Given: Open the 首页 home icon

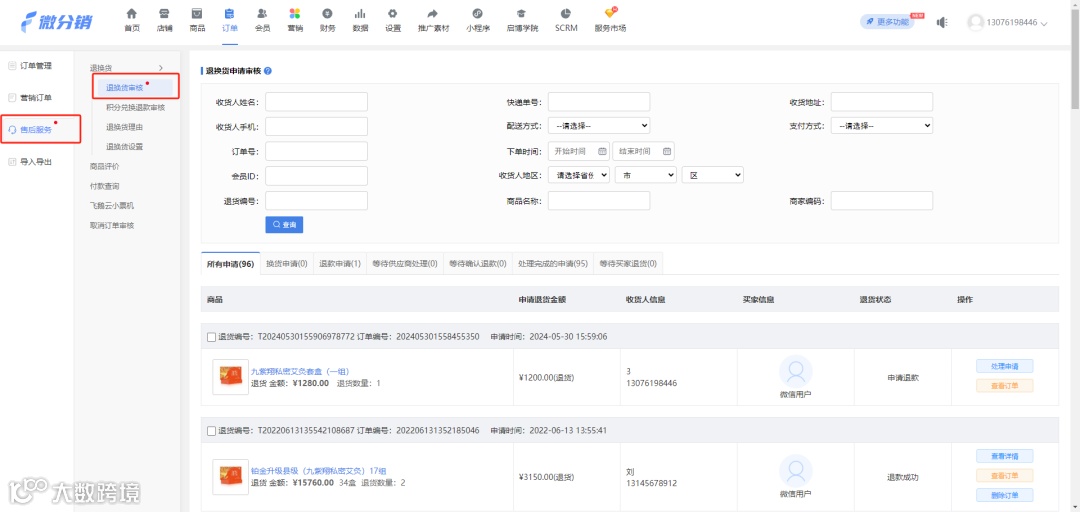Looking at the screenshot, I should (132, 14).
